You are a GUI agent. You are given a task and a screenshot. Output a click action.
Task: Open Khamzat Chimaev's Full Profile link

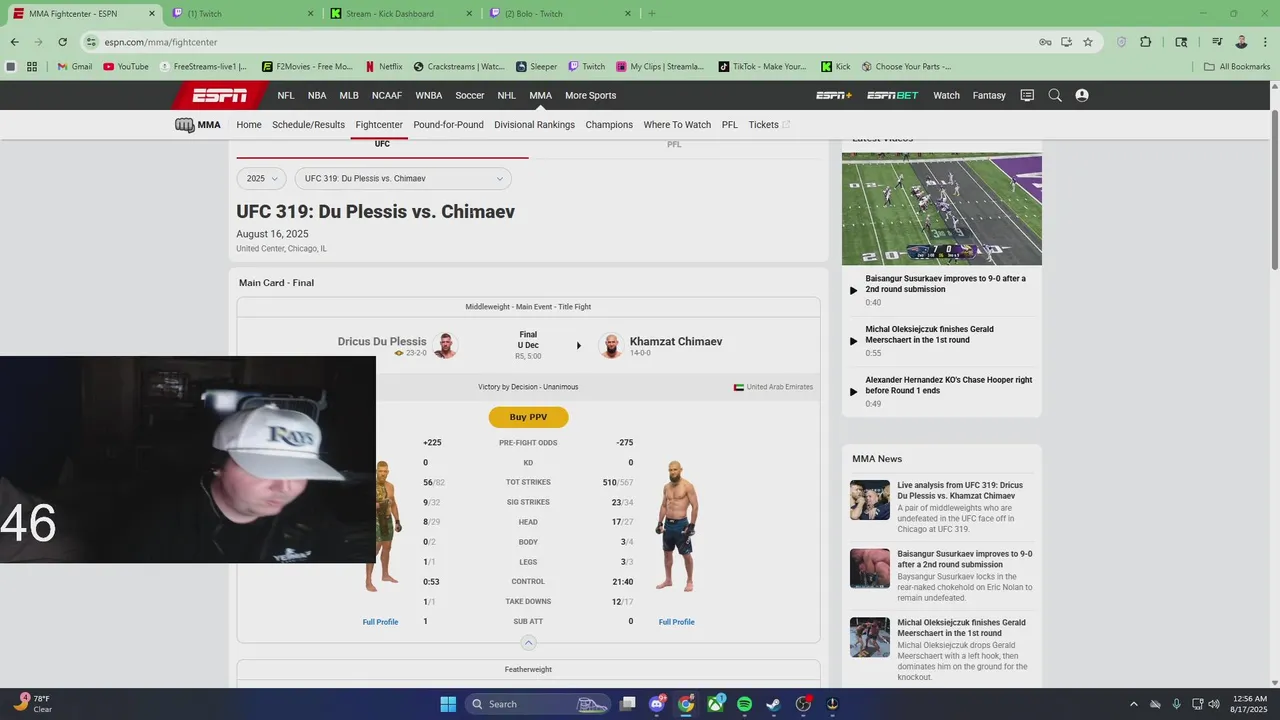(x=676, y=622)
